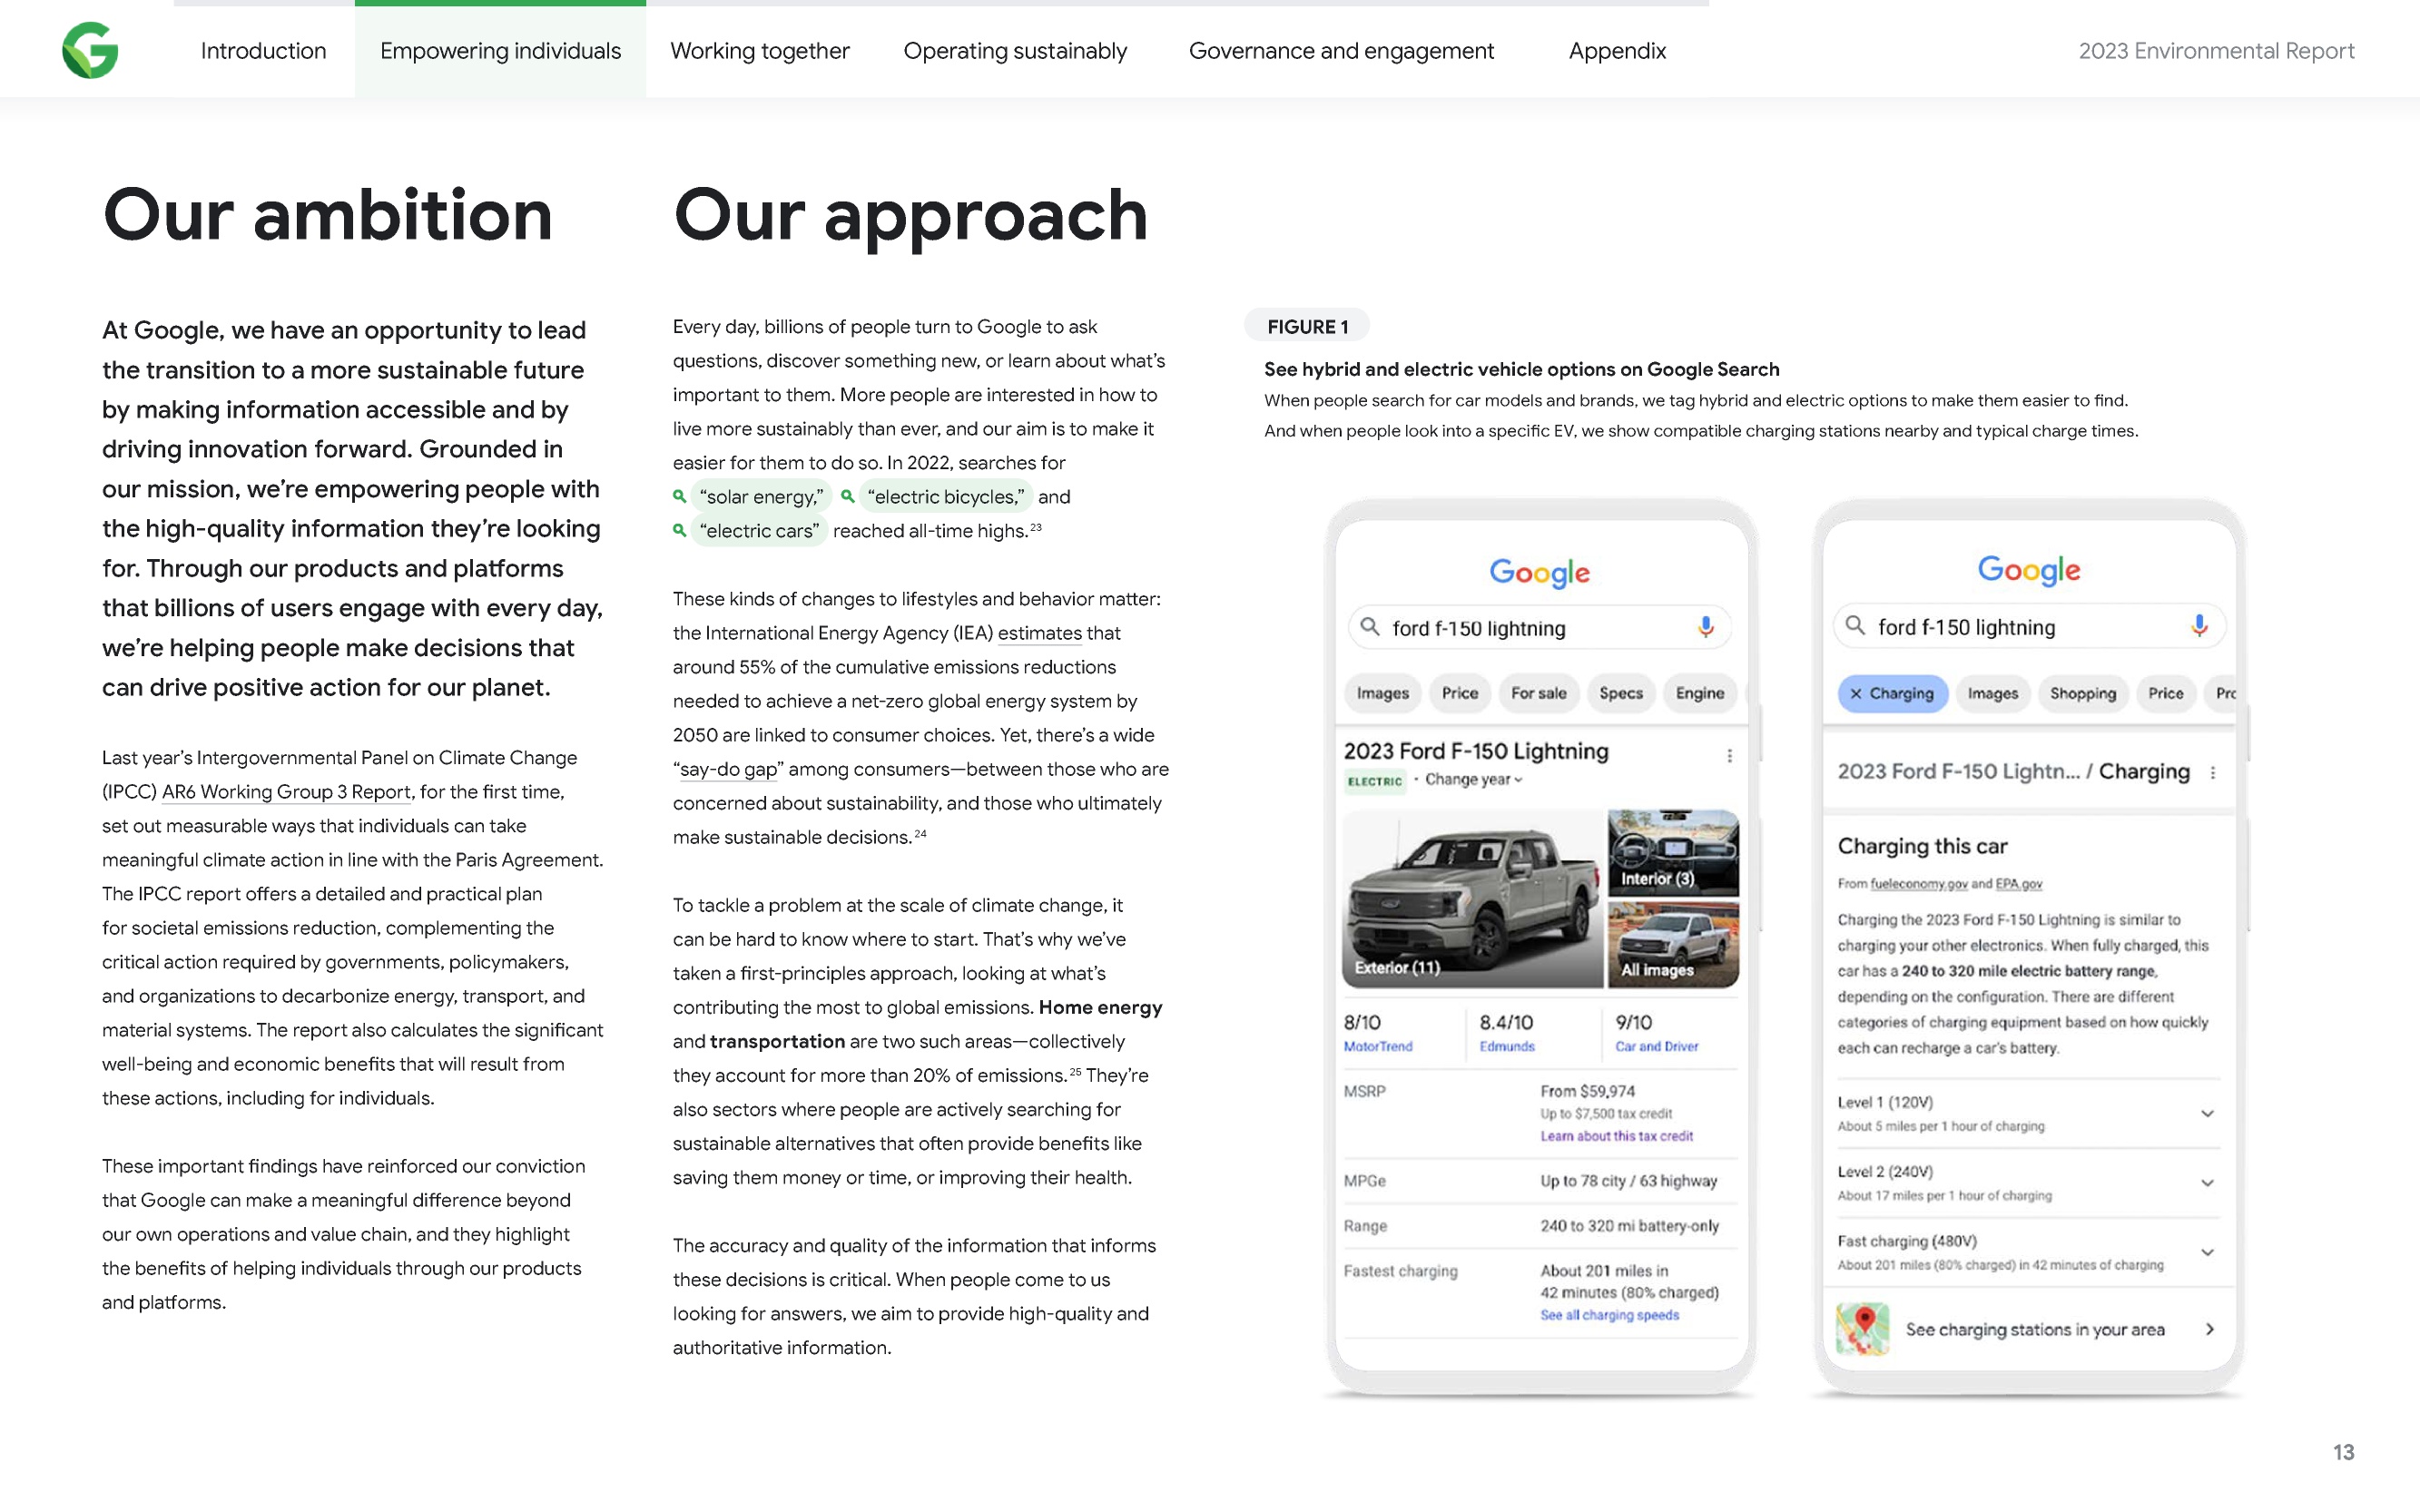
Task: Open the Operating sustainably tab
Action: (1015, 51)
